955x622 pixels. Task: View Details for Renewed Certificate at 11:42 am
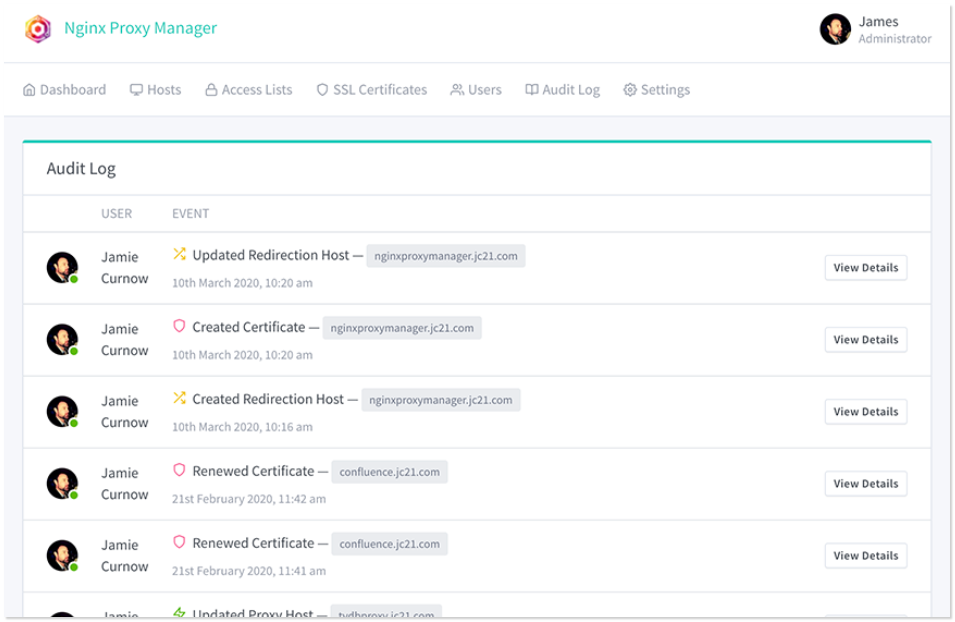[x=865, y=484]
